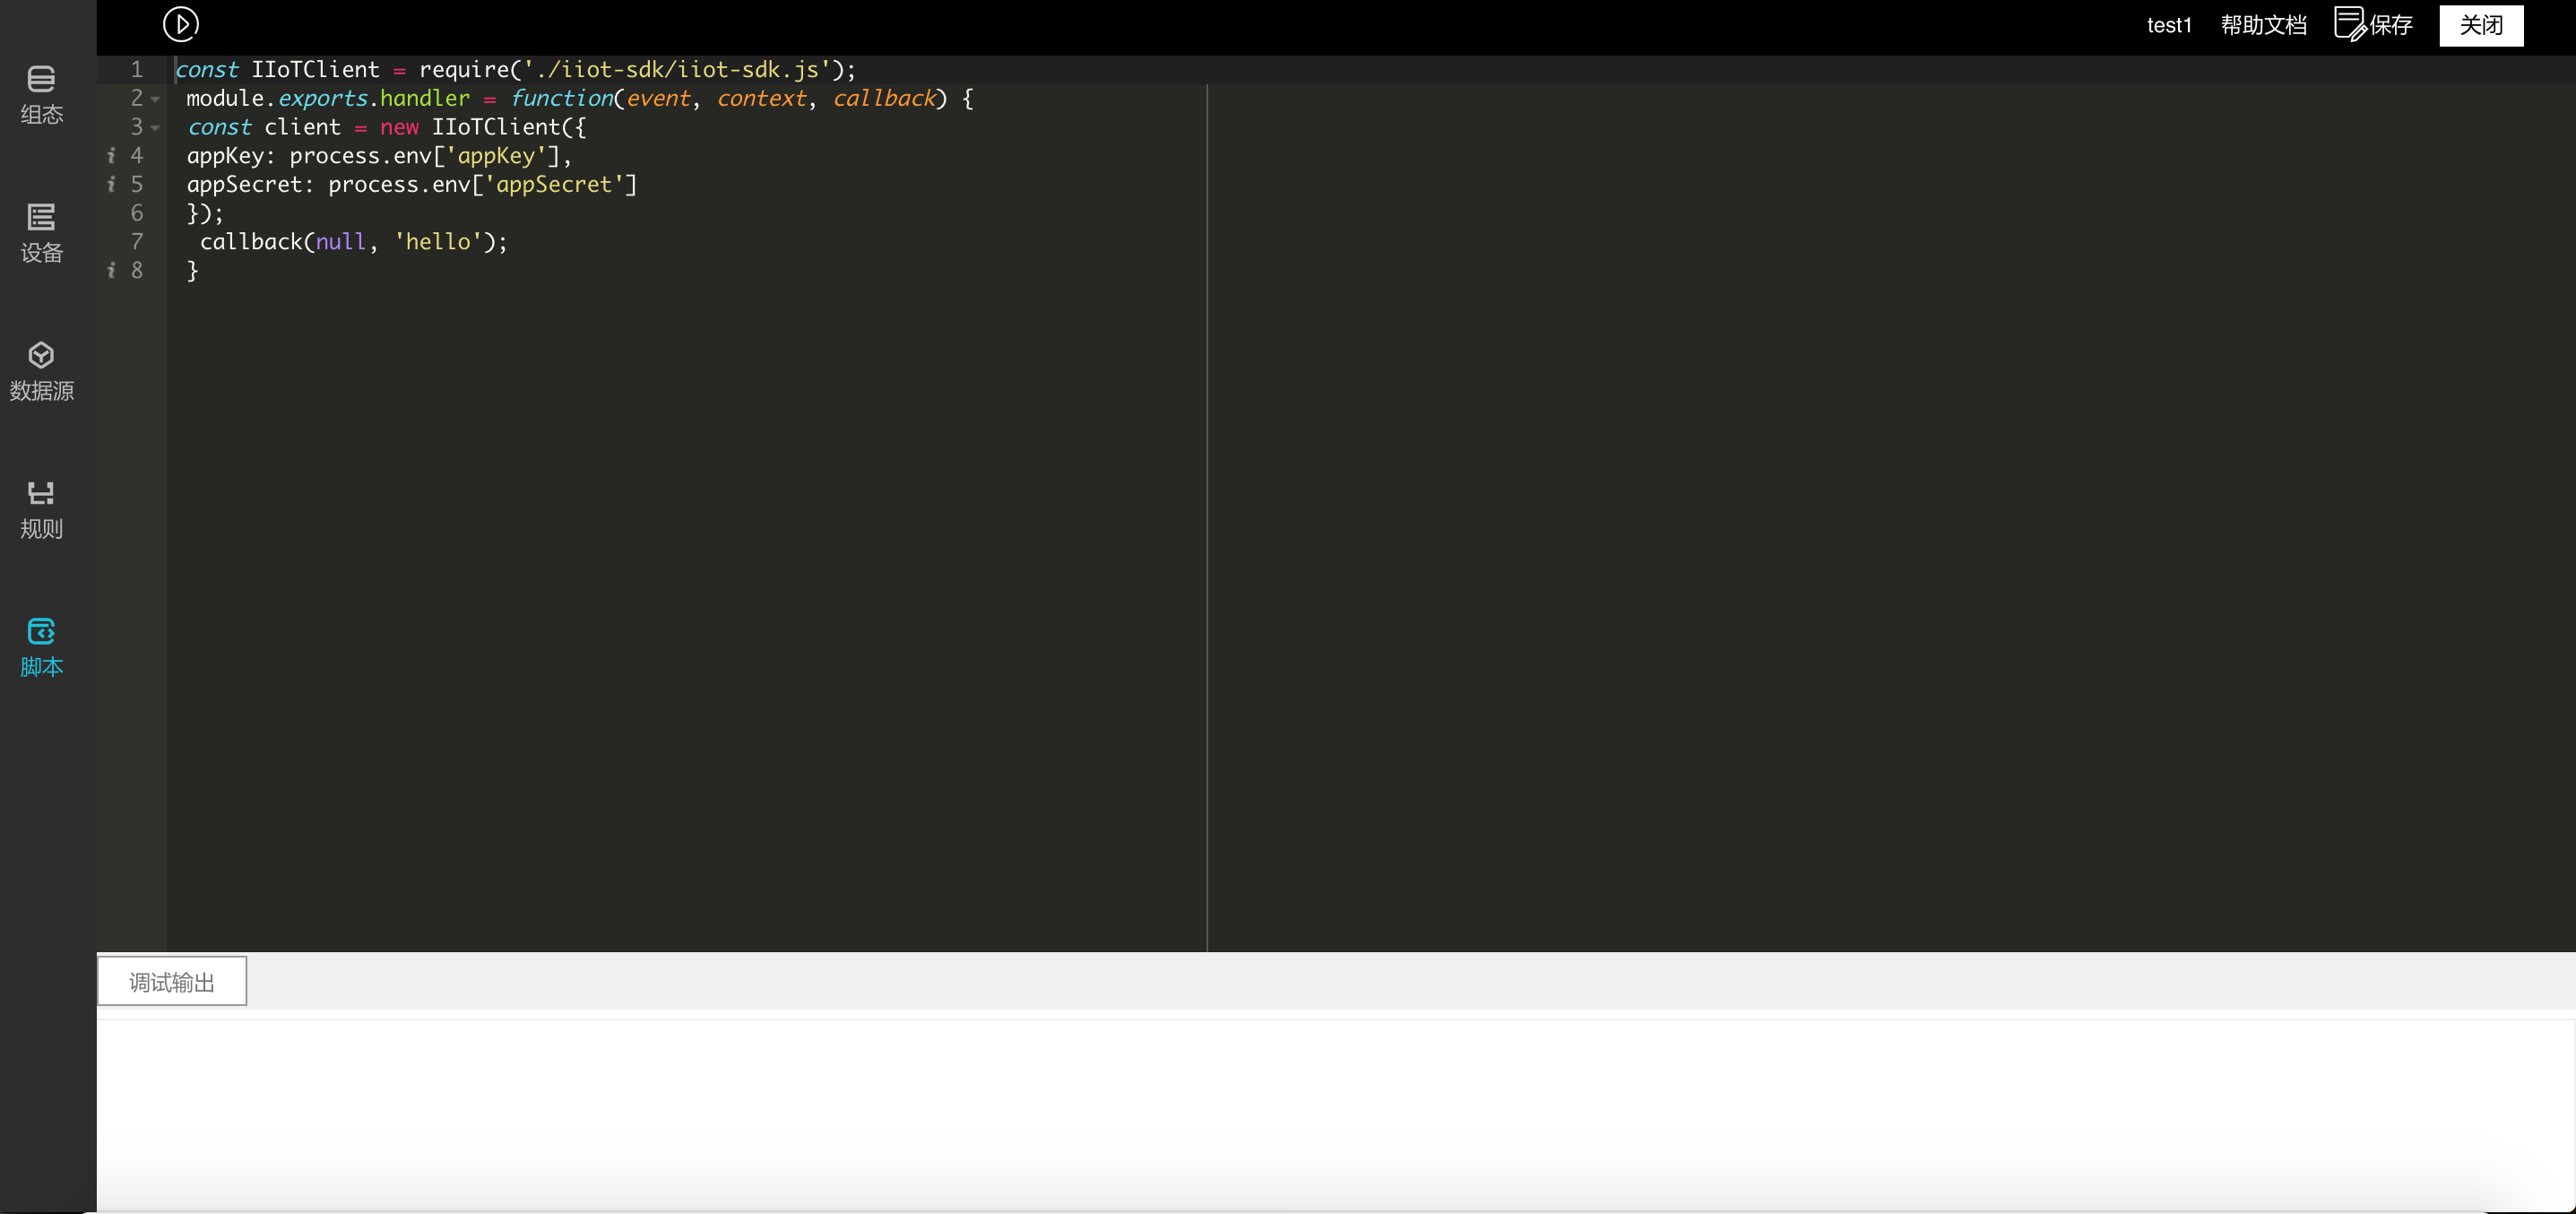
Task: Collapse the code fold on line 2
Action: click(x=156, y=99)
